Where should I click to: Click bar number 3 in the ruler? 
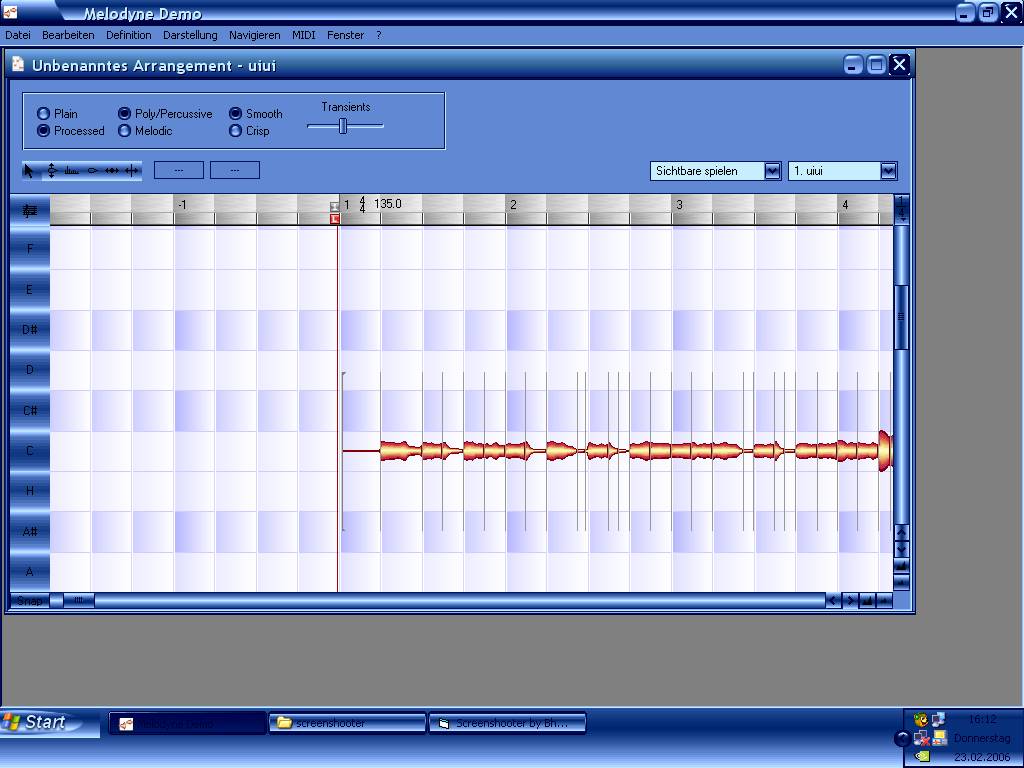tap(679, 205)
